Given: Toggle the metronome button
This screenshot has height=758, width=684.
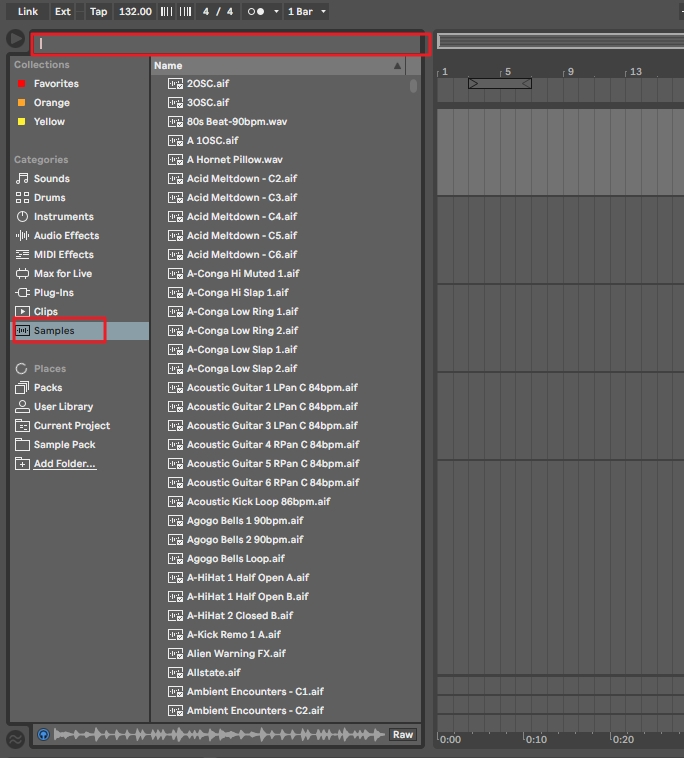Looking at the screenshot, I should click(x=256, y=12).
